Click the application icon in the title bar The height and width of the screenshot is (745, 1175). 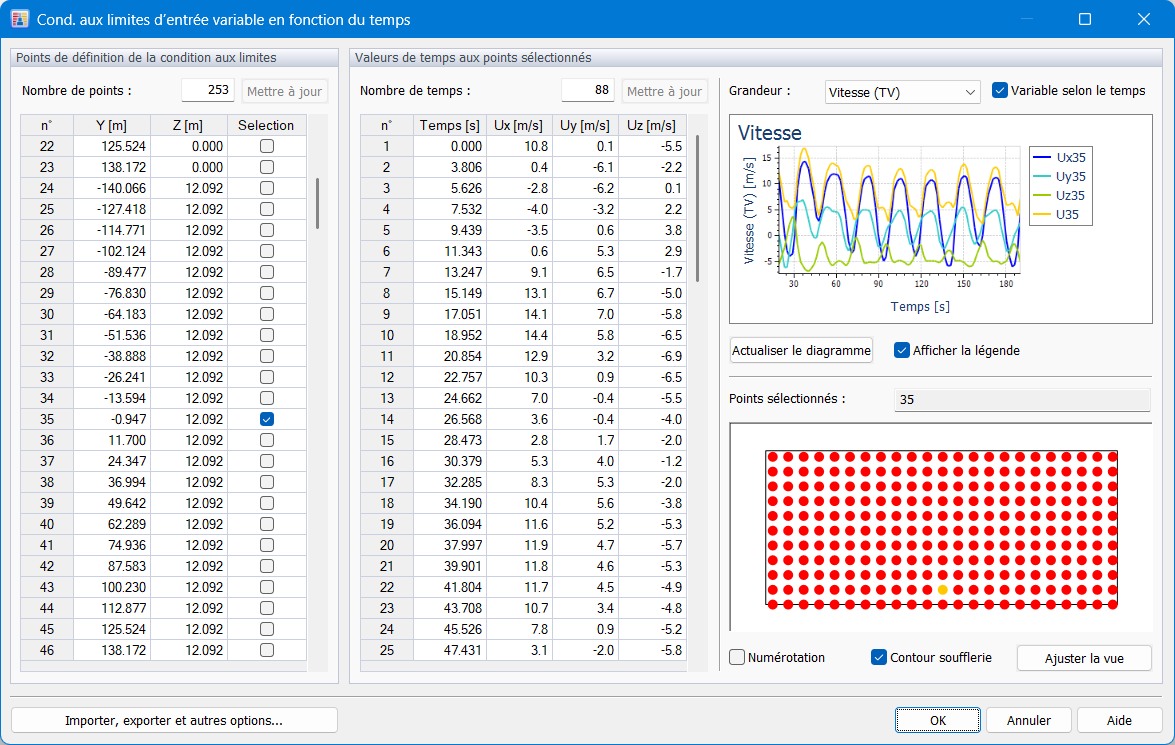click(19, 19)
